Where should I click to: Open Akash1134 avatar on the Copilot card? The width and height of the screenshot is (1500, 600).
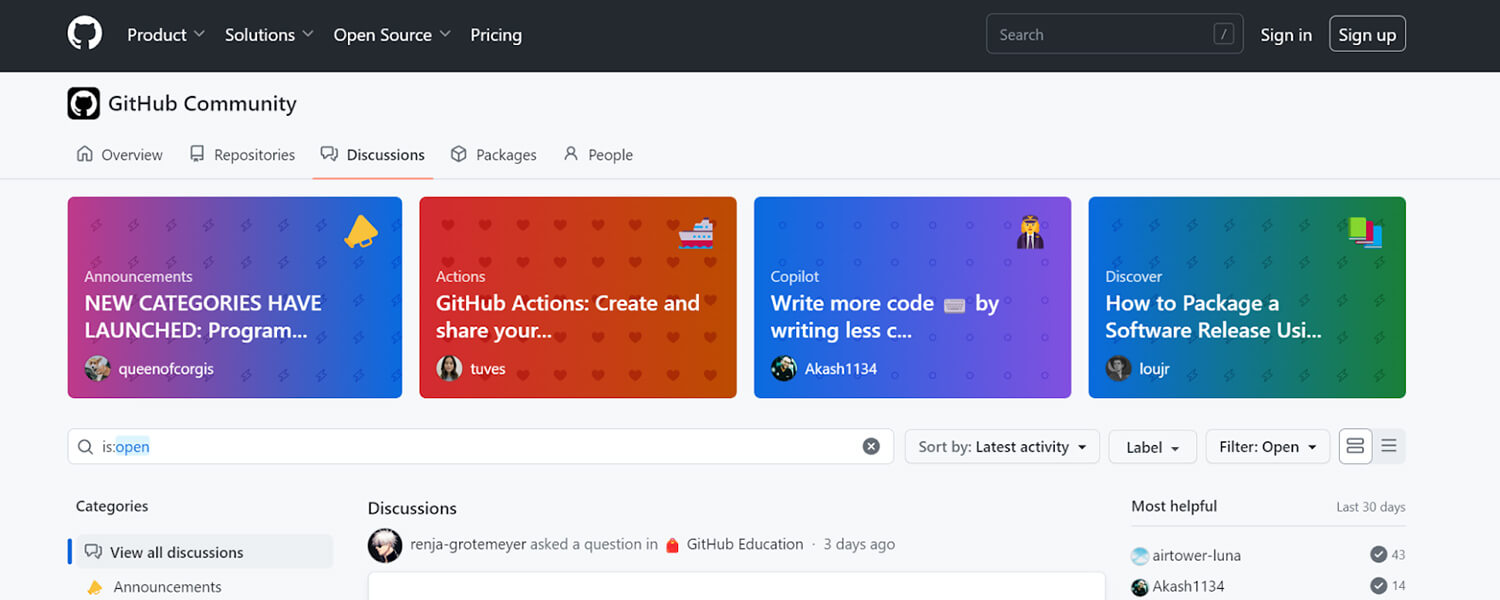pos(784,368)
